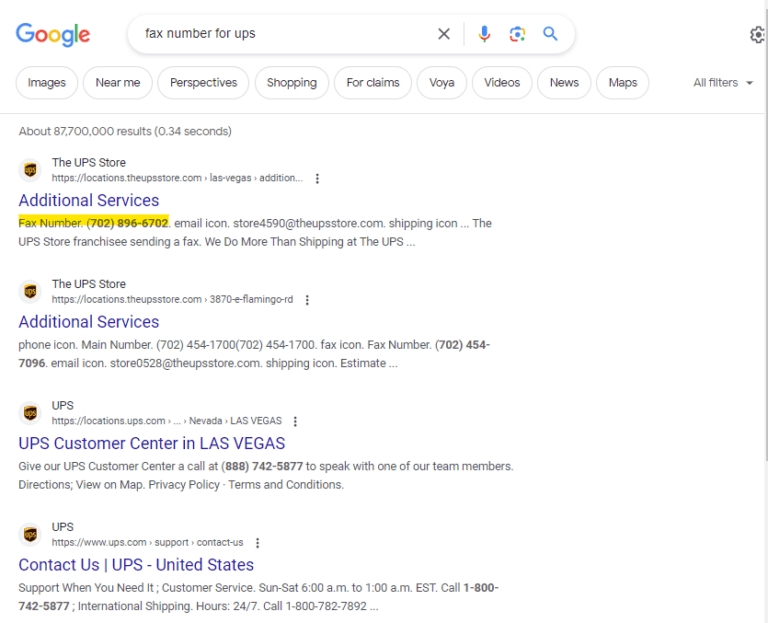Open the settings gear icon
The image size is (768, 623).
tap(757, 35)
